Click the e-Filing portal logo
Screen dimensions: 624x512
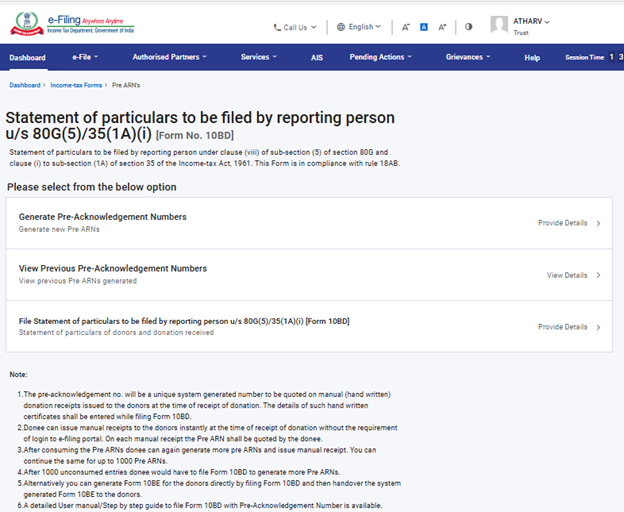tap(70, 23)
